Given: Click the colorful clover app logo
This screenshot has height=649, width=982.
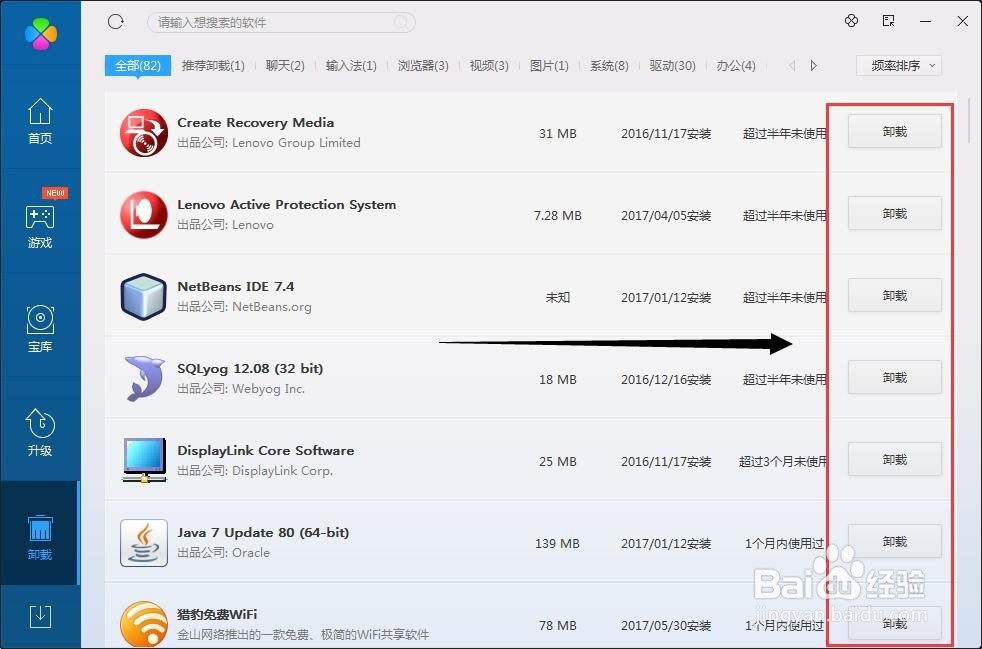Looking at the screenshot, I should tap(41, 34).
